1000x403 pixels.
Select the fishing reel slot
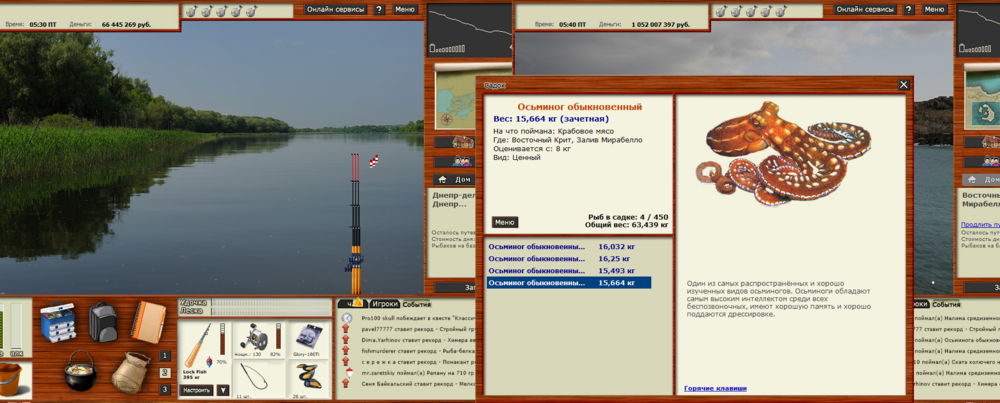[260, 340]
